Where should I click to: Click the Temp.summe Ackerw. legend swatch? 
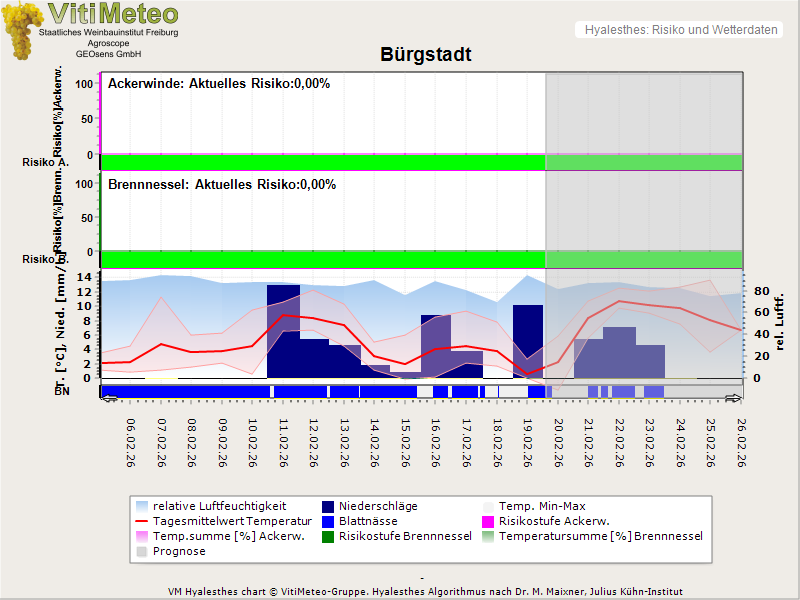144,536
